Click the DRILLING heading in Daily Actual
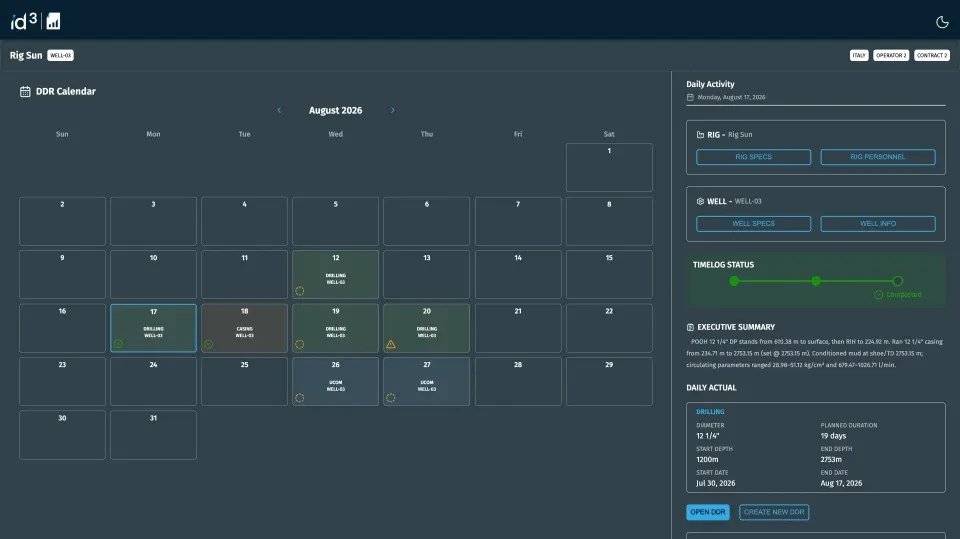960x539 pixels. coord(710,412)
